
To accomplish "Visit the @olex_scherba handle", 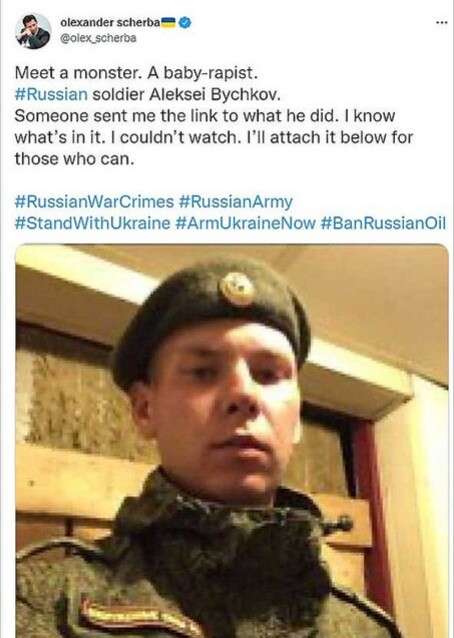I will tap(98, 39).
